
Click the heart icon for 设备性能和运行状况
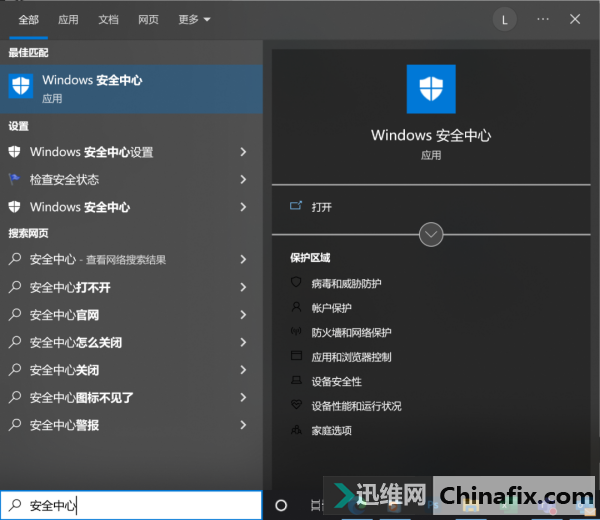coord(296,404)
